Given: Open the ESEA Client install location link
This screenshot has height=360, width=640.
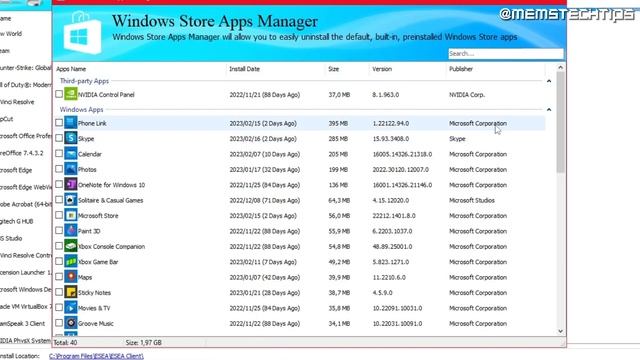Looking at the screenshot, I should tap(96, 356).
